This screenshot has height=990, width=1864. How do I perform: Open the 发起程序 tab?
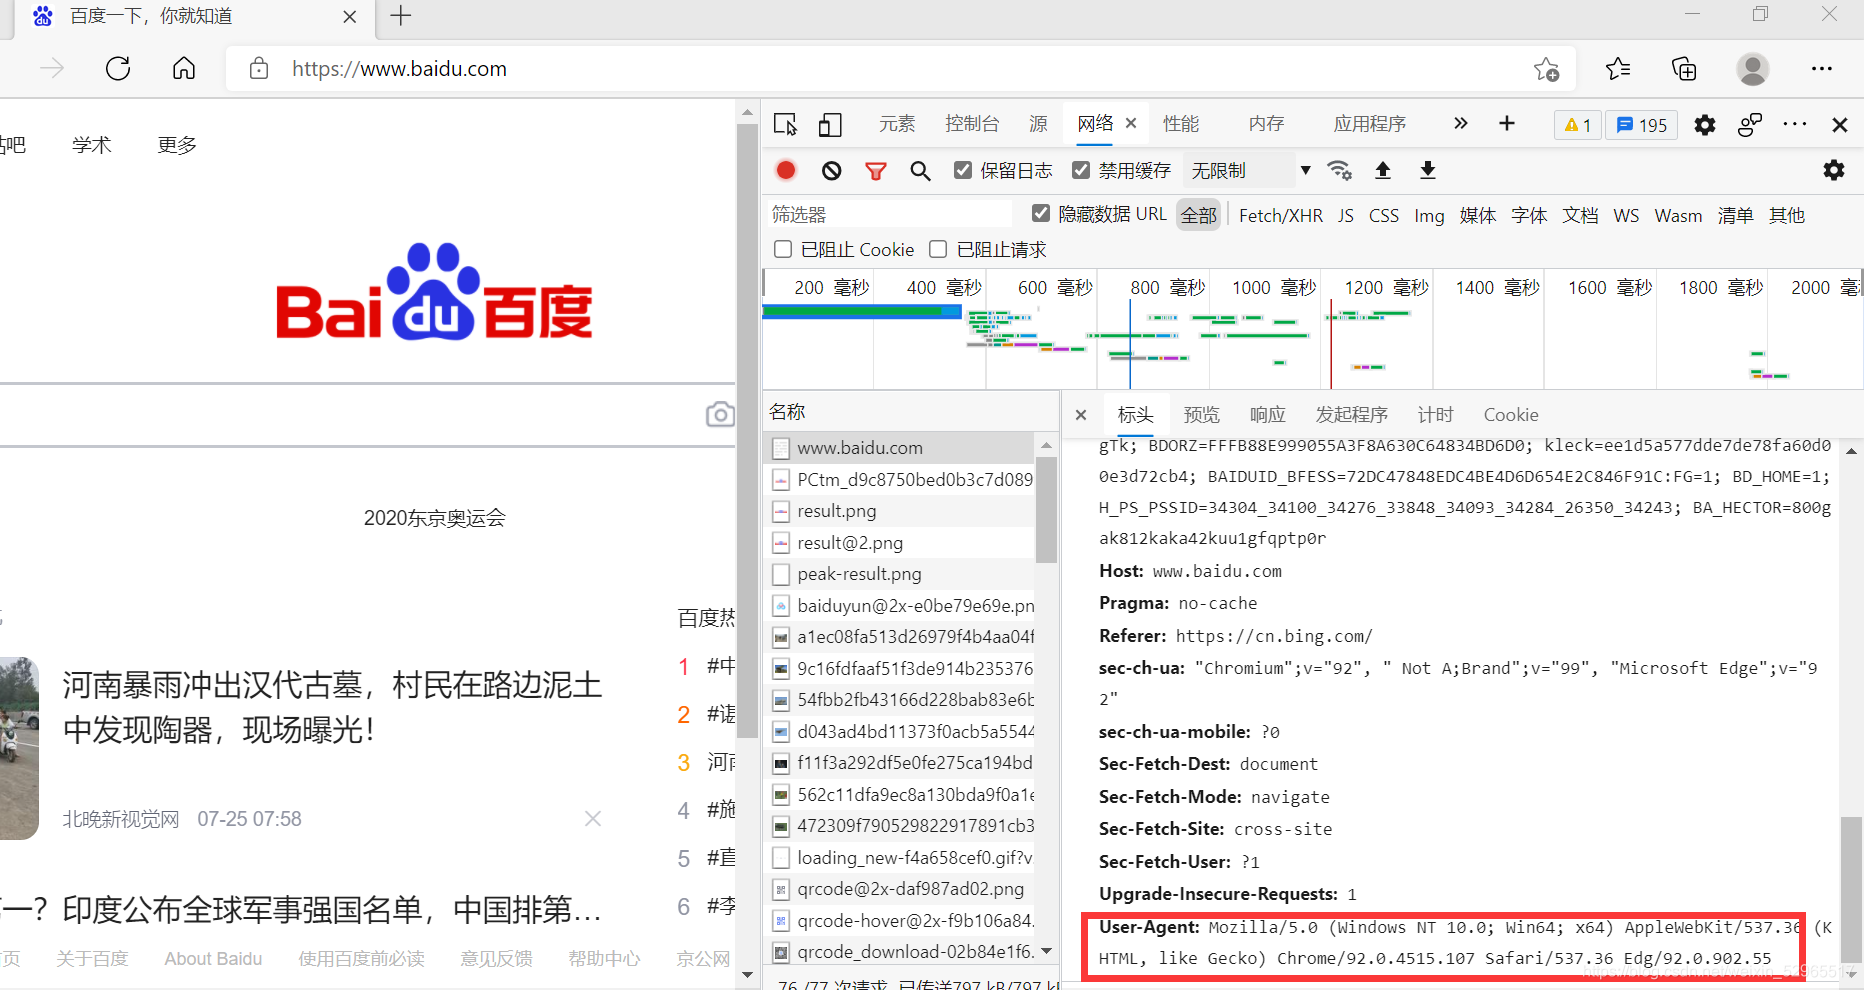pos(1352,415)
